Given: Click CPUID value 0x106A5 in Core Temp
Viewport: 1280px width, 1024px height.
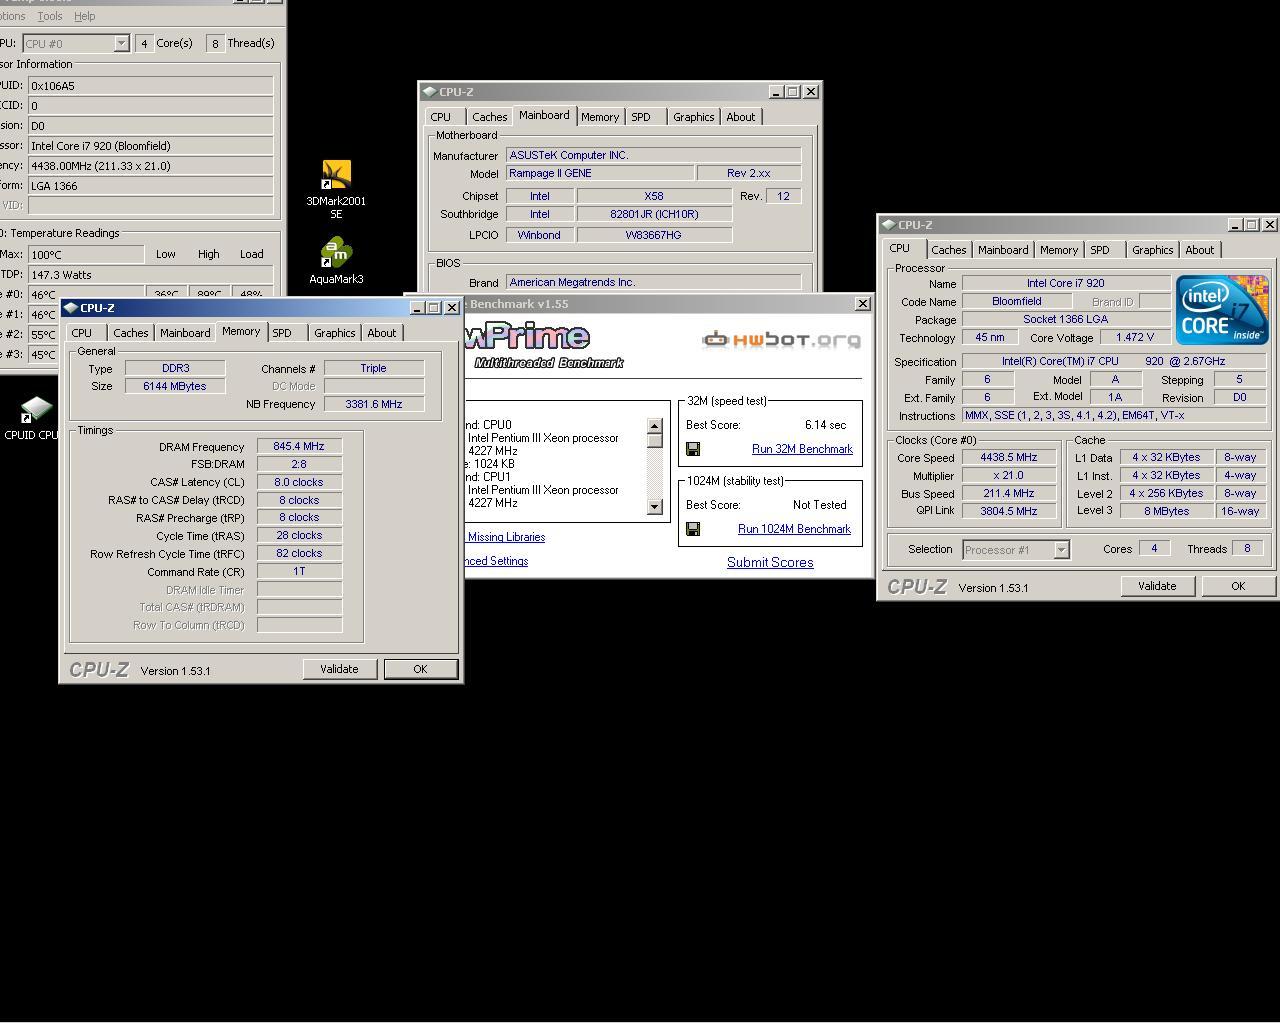Looking at the screenshot, I should [150, 86].
